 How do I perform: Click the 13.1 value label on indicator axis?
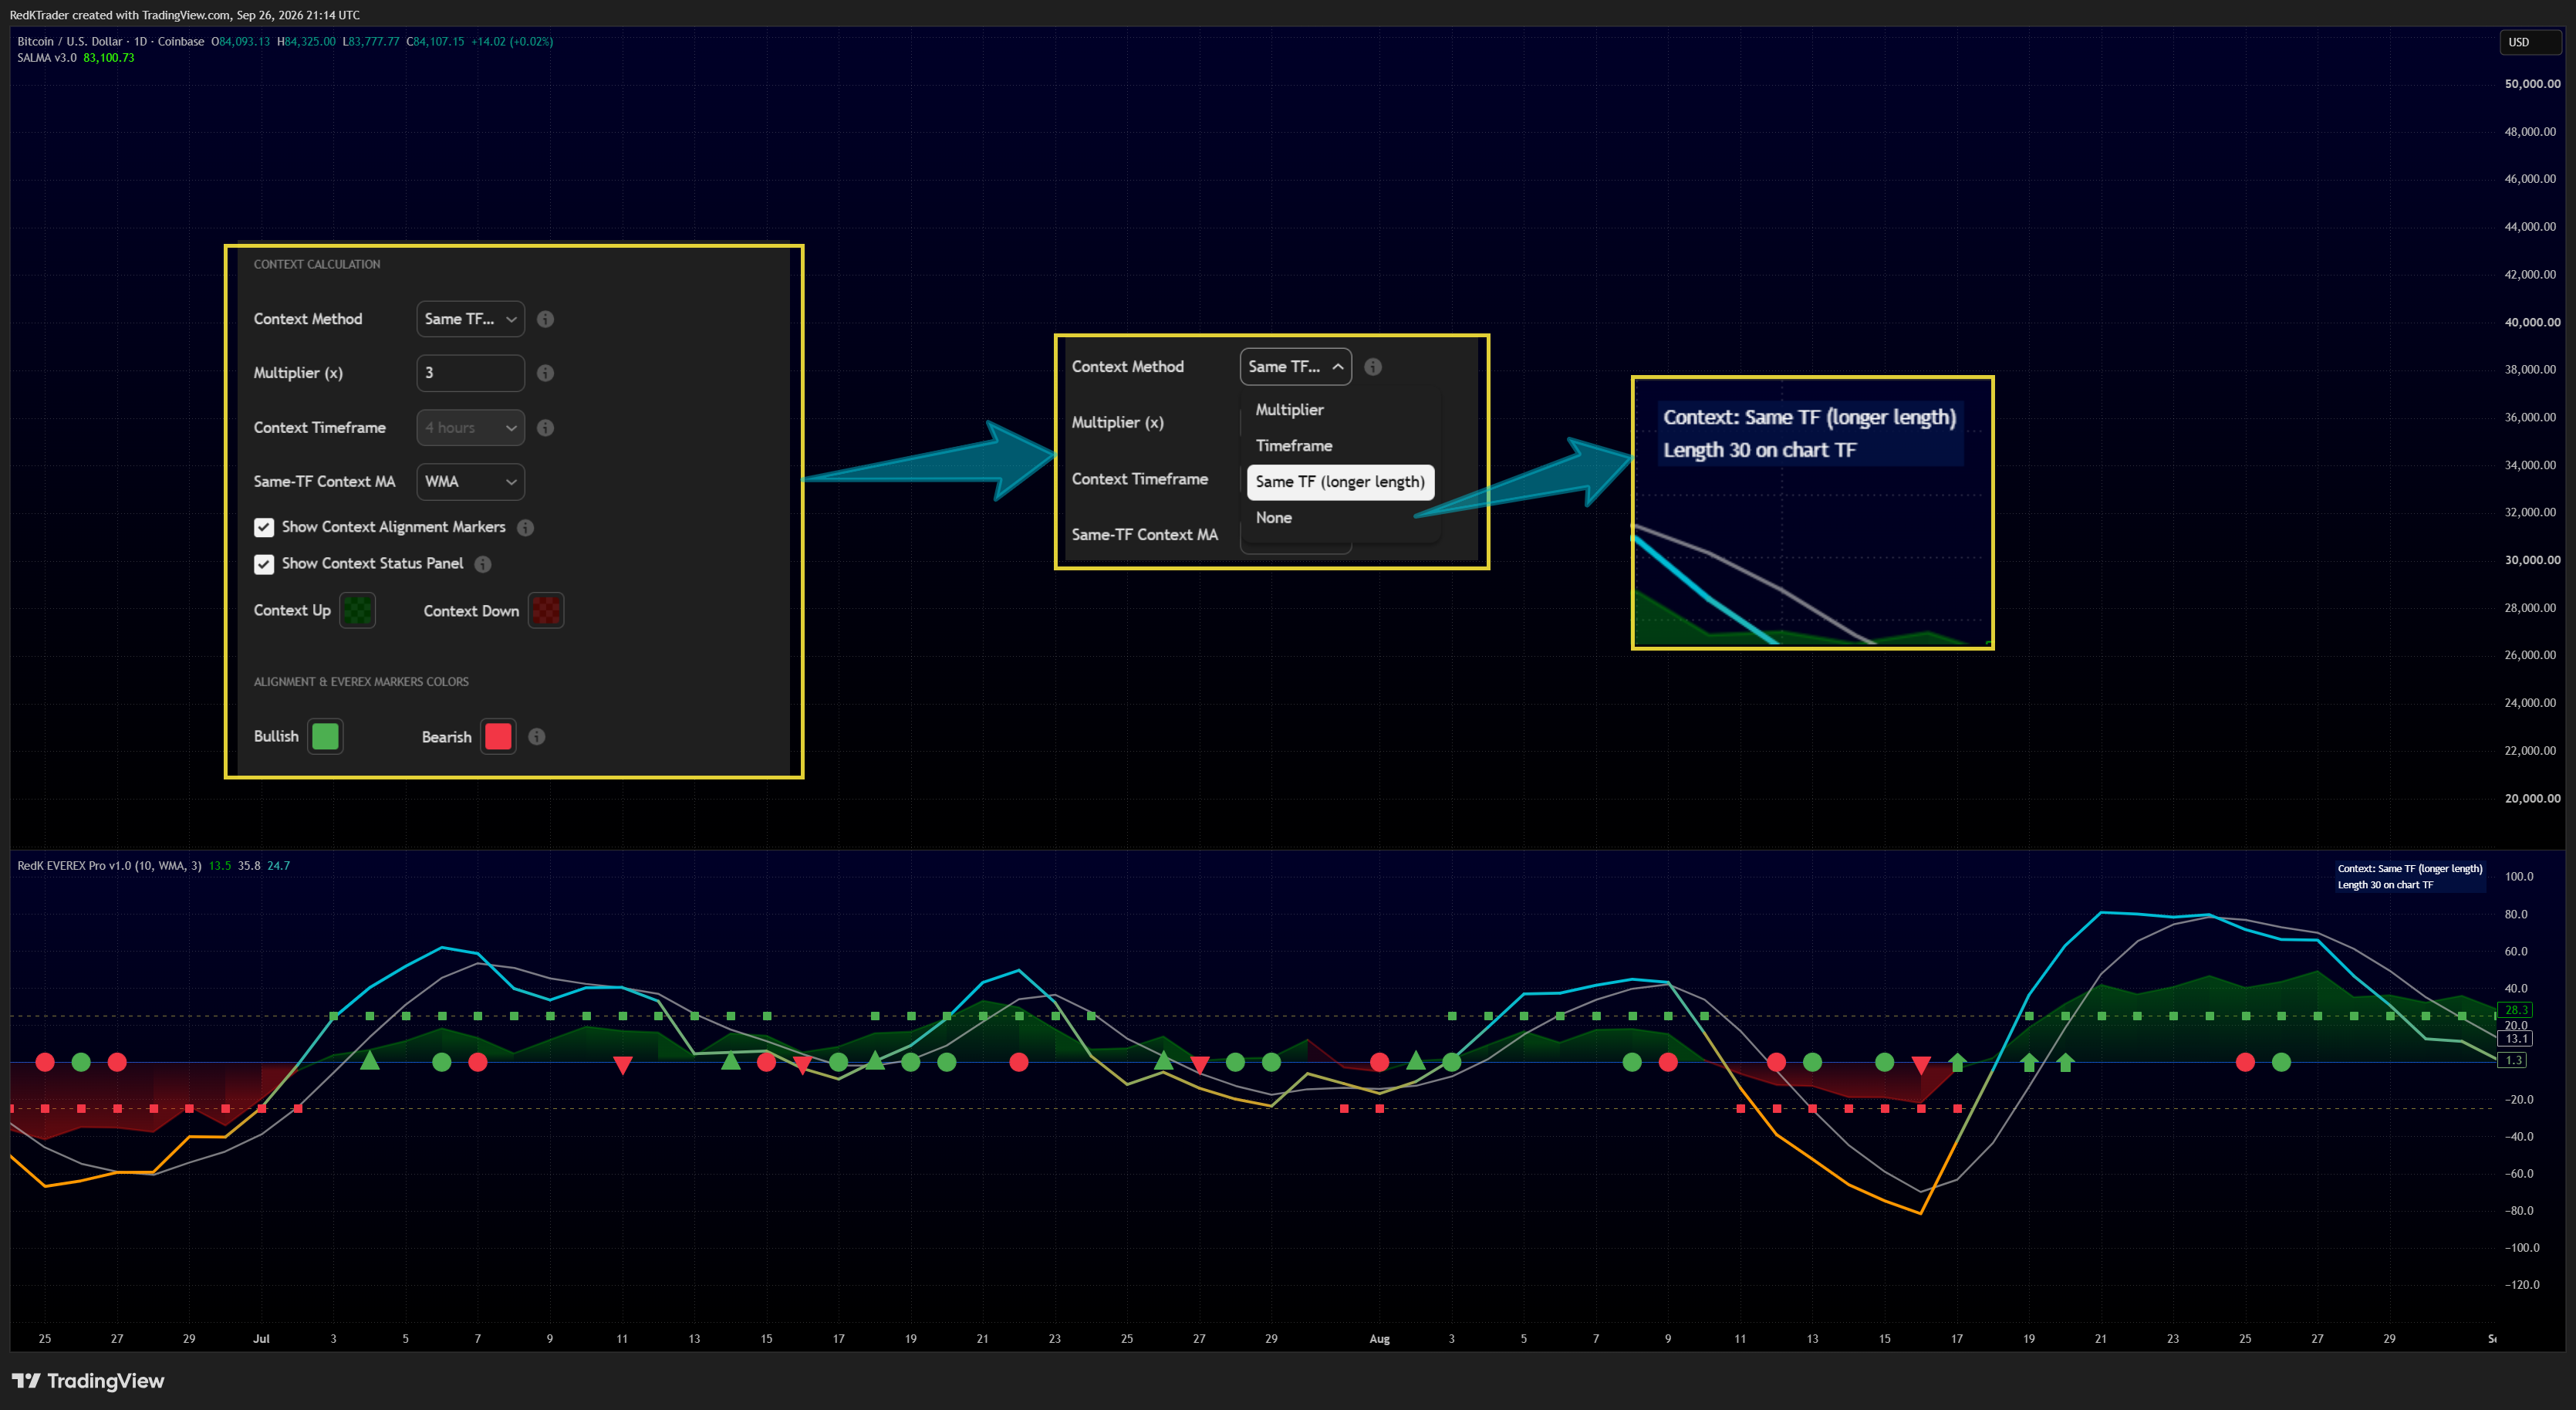pyautogui.click(x=2516, y=1039)
